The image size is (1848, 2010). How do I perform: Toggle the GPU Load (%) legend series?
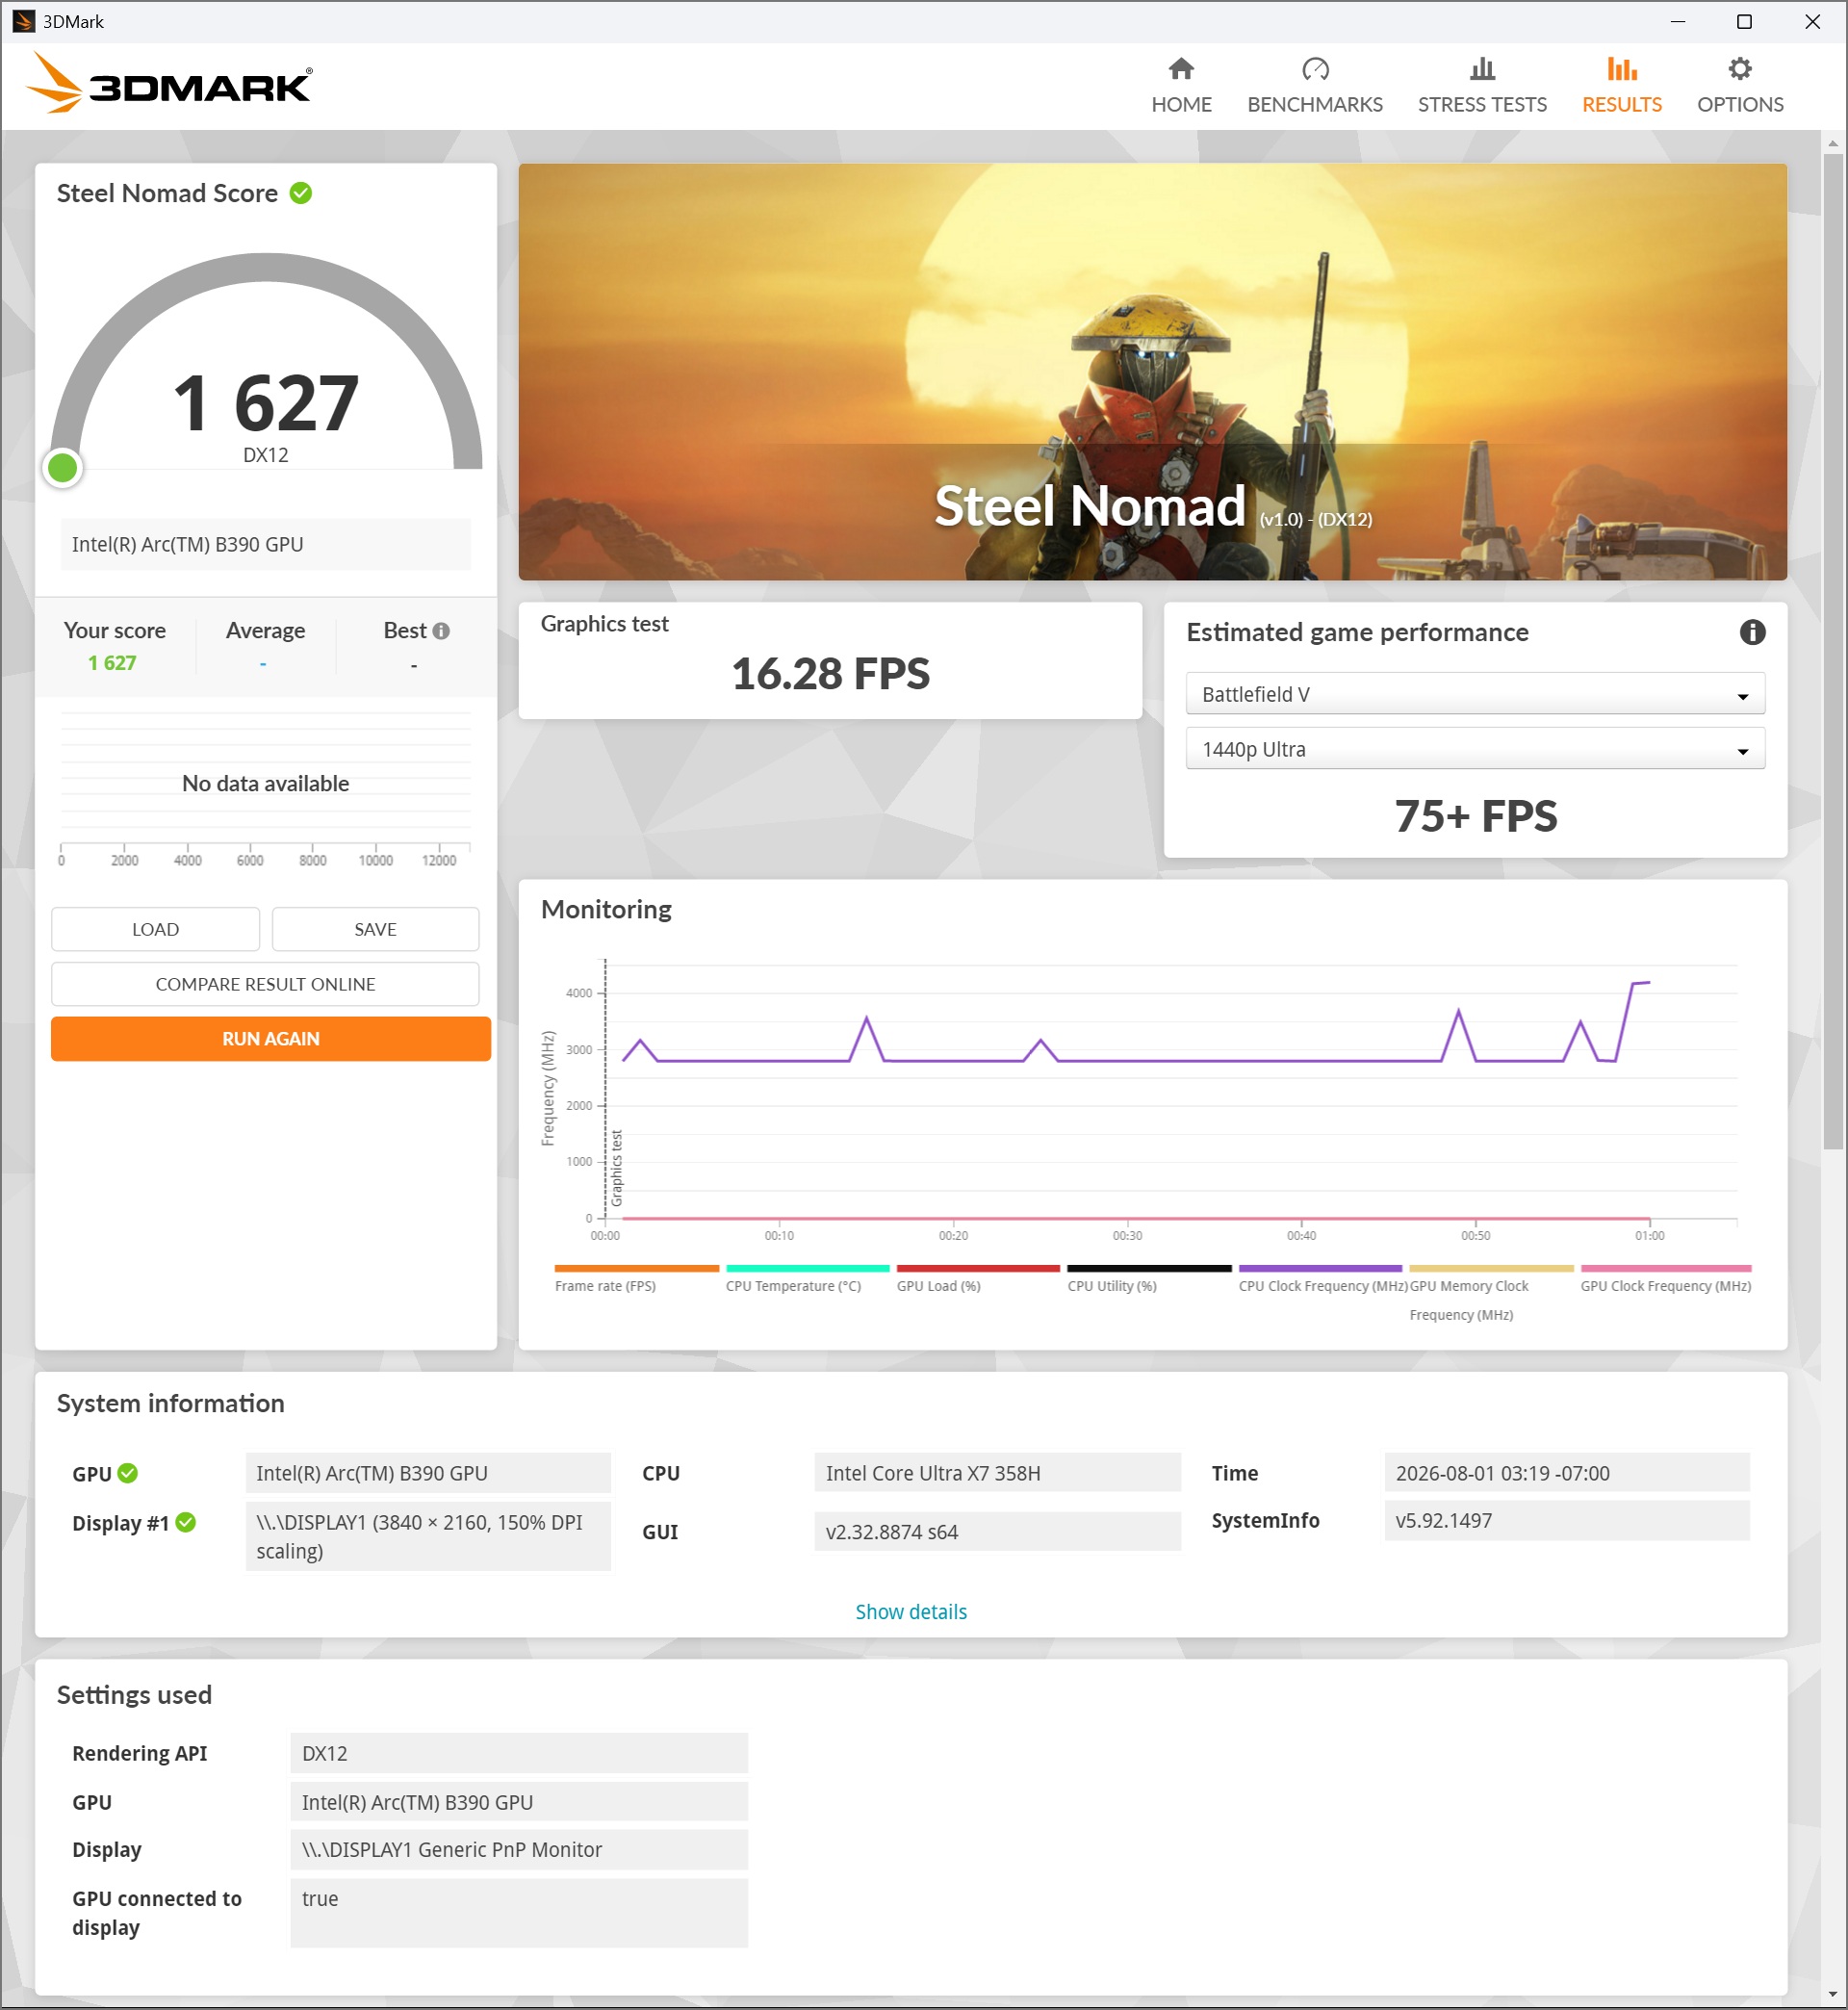978,1279
